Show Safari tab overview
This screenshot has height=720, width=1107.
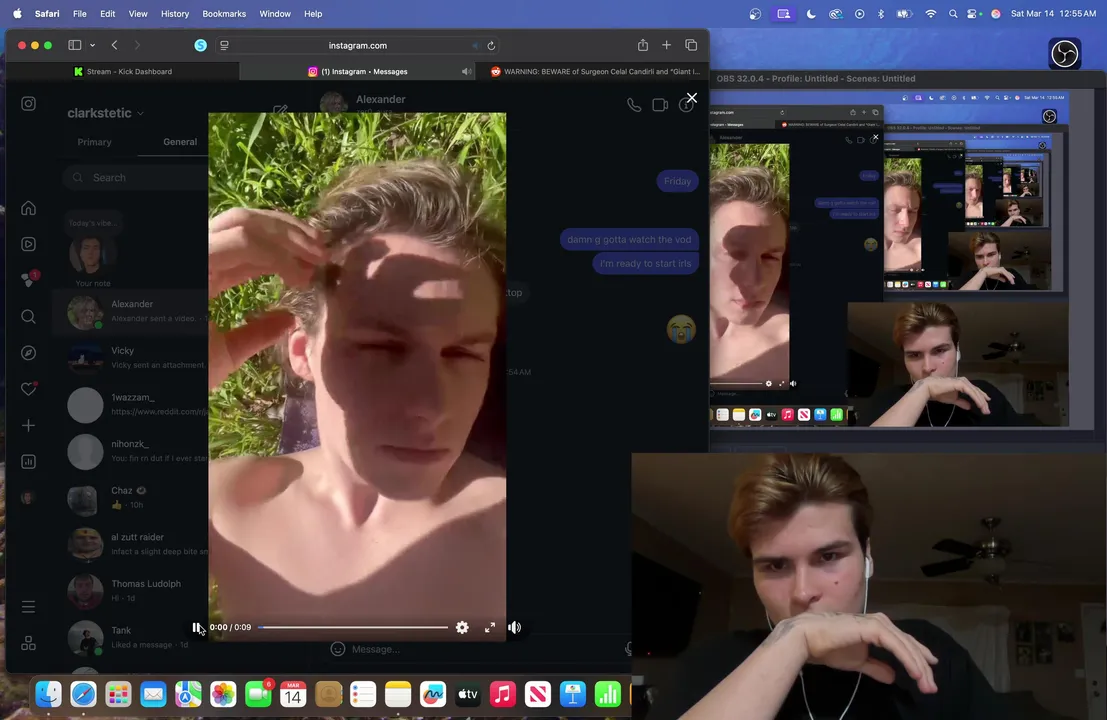pyautogui.click(x=691, y=45)
